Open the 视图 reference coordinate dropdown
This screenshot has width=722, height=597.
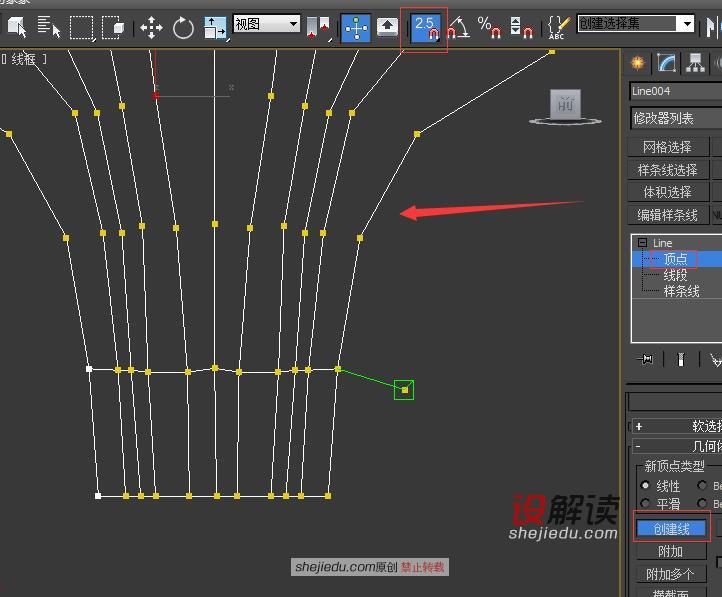[x=266, y=23]
